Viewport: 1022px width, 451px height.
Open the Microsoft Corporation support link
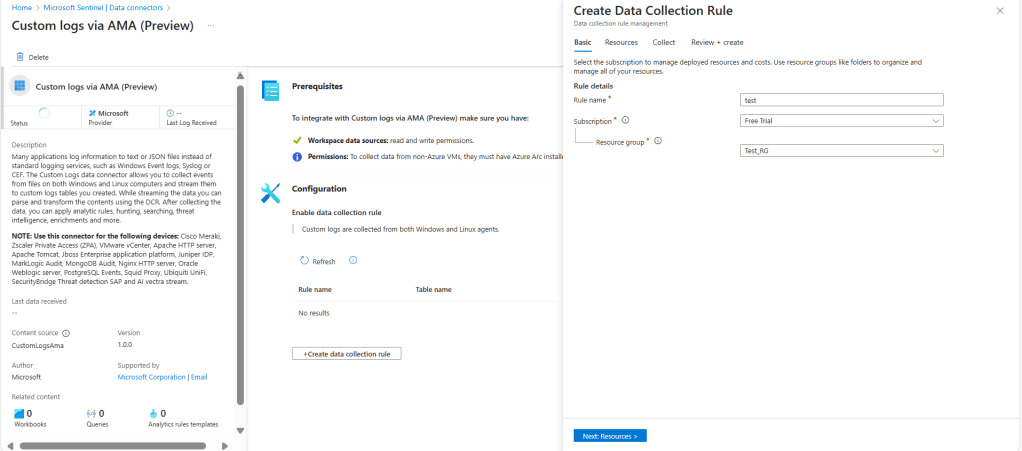(152, 377)
